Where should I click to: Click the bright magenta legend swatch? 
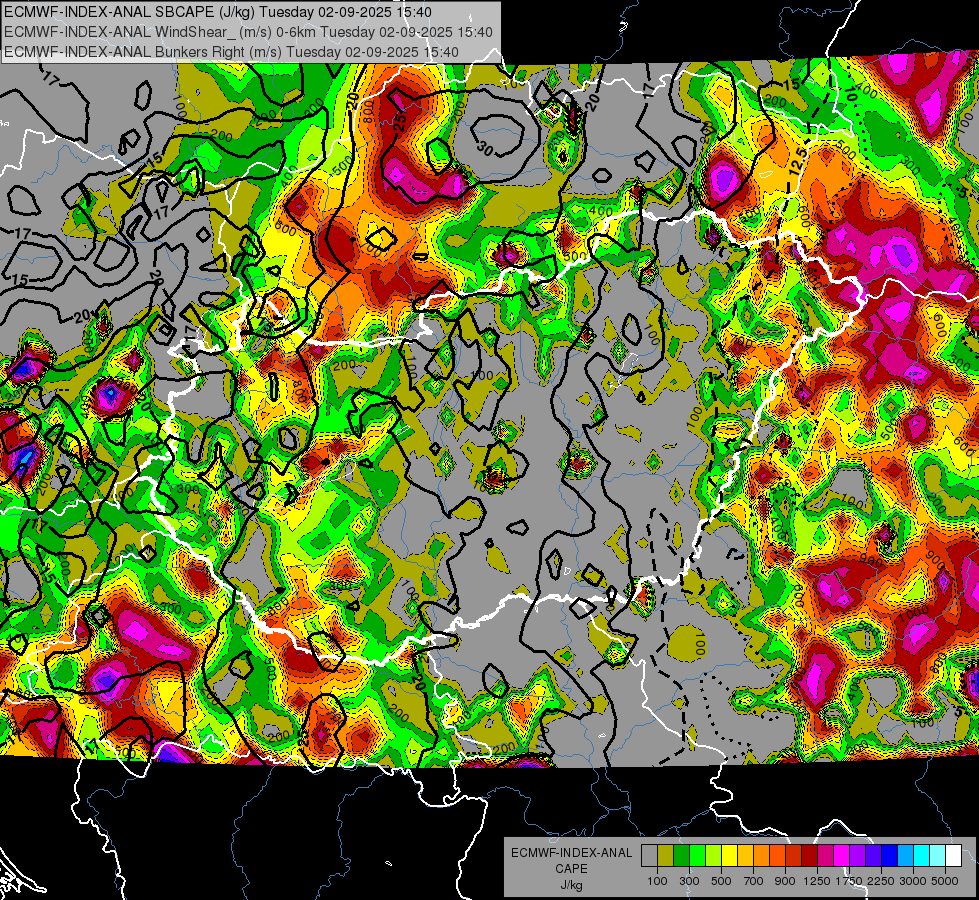point(842,855)
